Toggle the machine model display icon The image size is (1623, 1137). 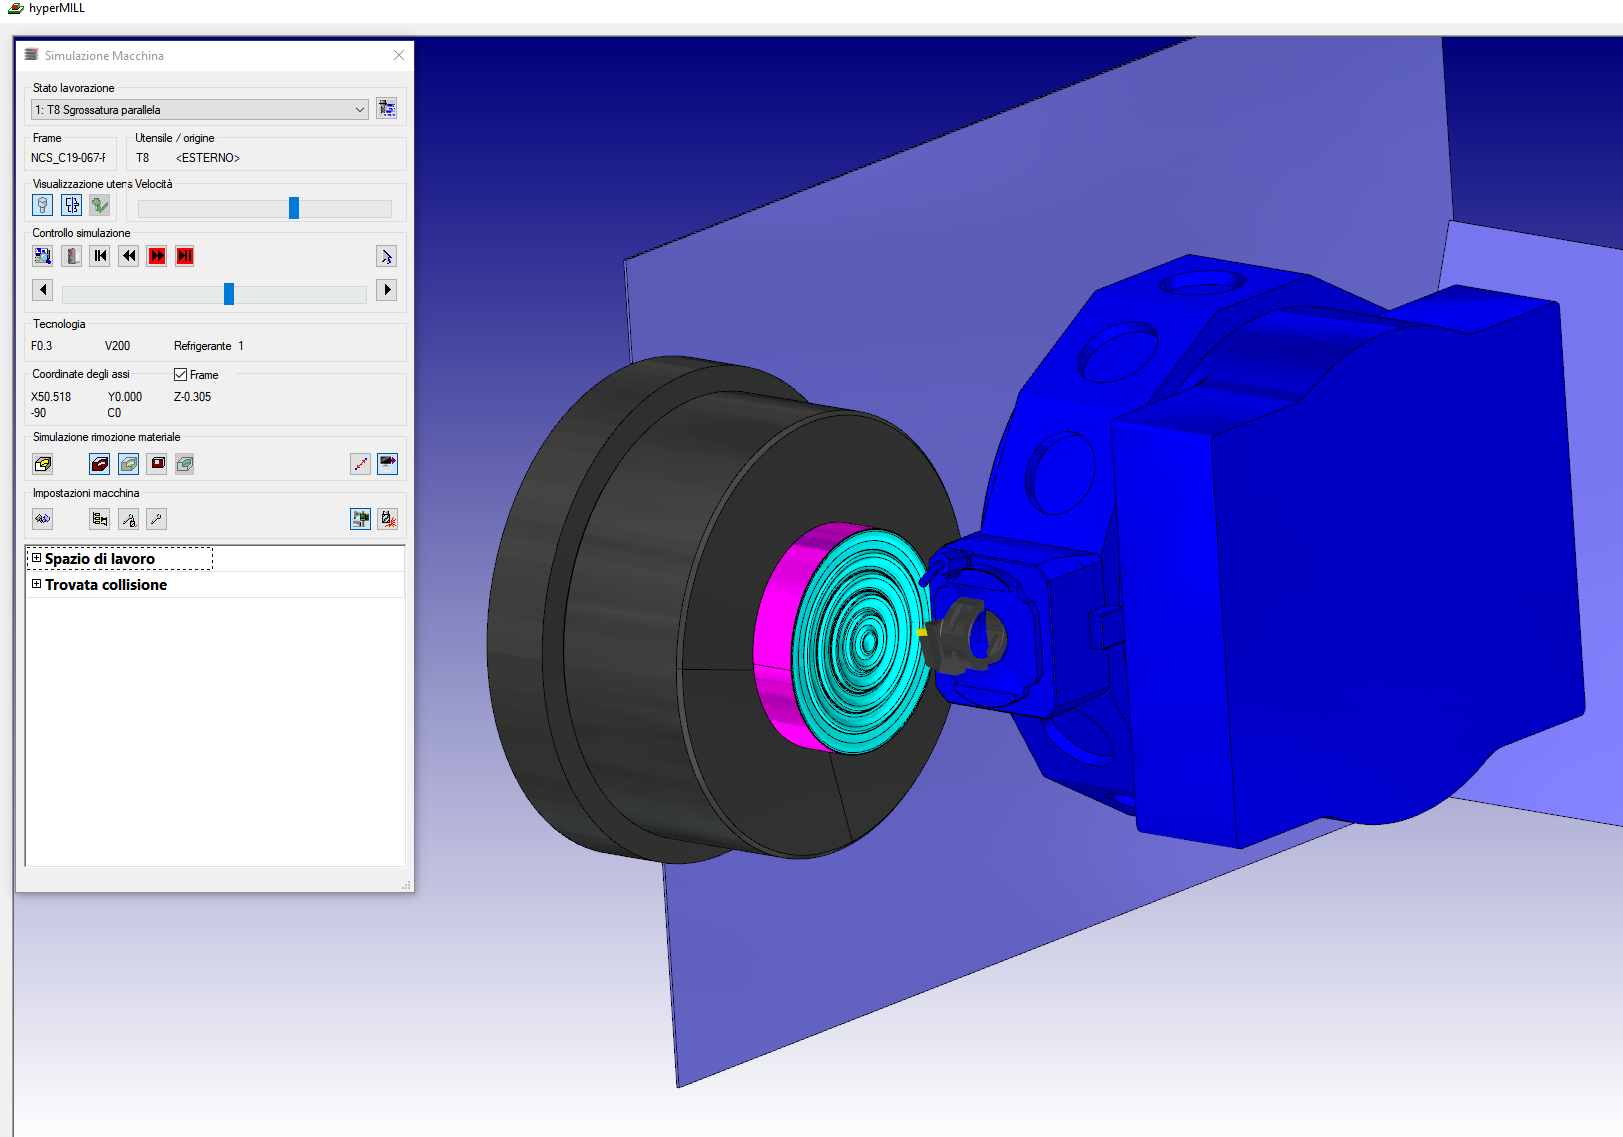tap(361, 519)
